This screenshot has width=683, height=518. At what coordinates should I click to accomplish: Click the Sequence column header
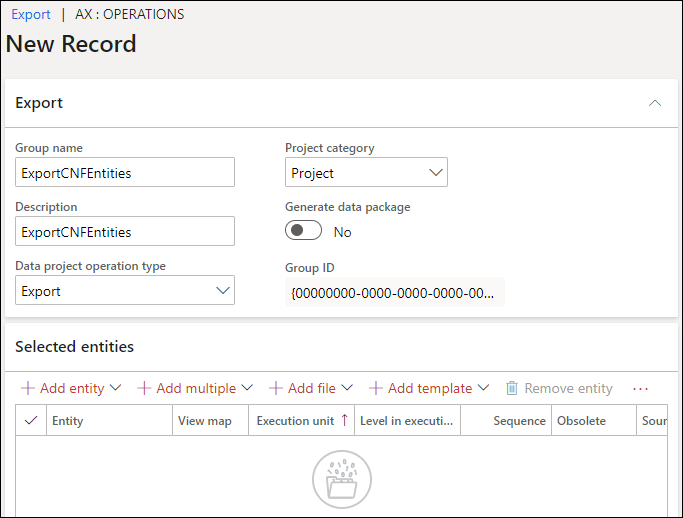click(519, 421)
